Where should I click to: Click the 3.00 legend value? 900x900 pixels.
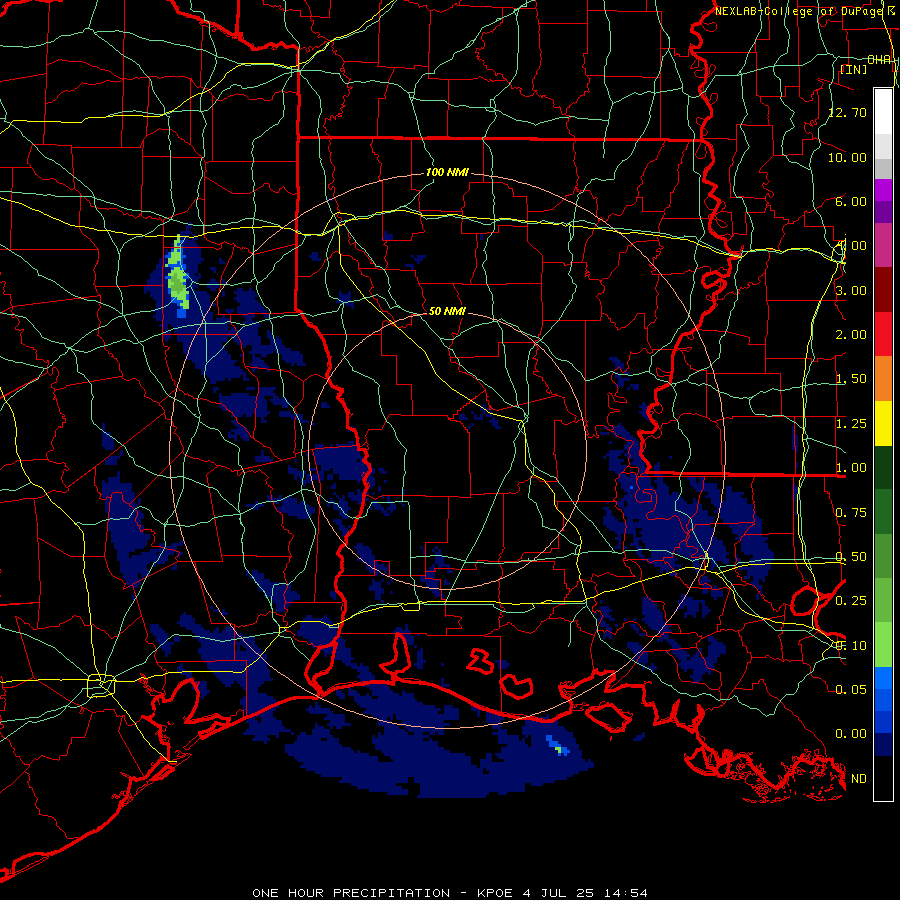pos(851,290)
